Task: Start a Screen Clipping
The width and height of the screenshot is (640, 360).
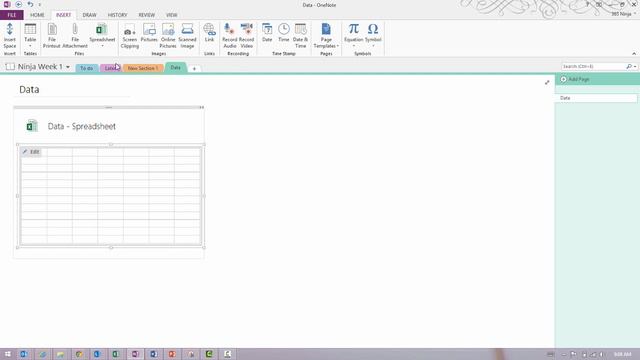Action: tap(130, 36)
